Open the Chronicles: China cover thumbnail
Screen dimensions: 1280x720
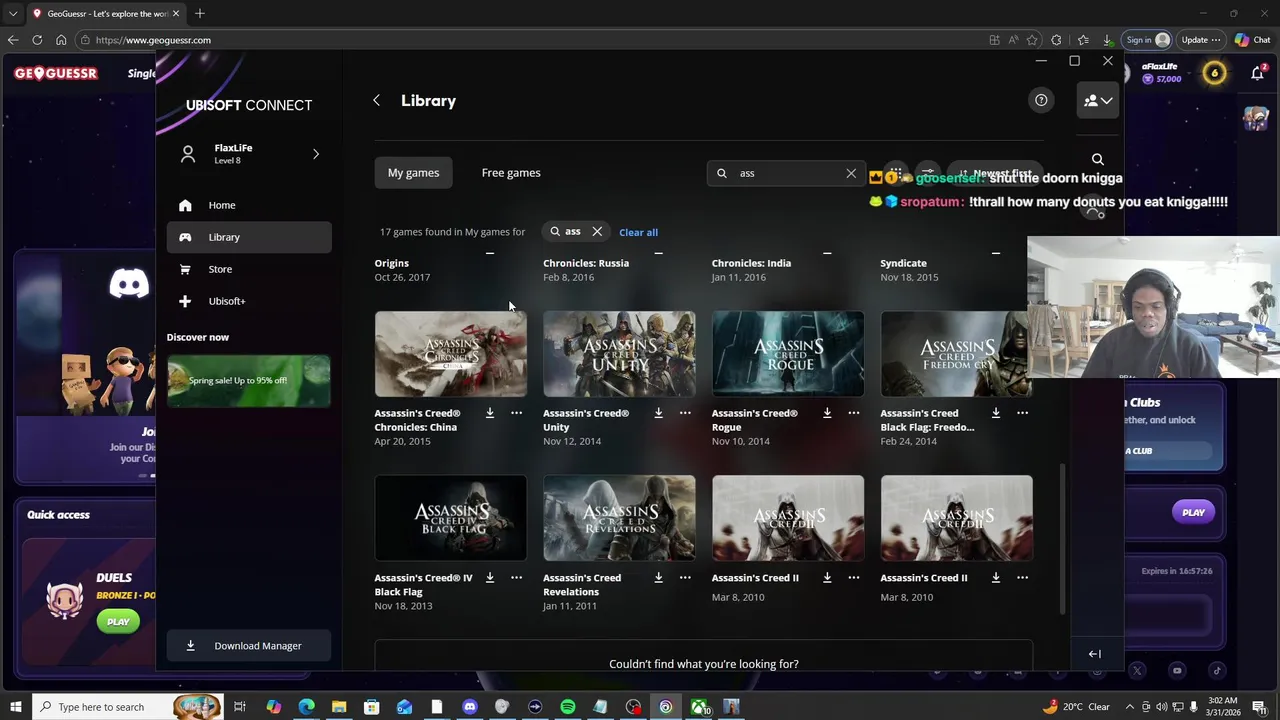point(450,354)
